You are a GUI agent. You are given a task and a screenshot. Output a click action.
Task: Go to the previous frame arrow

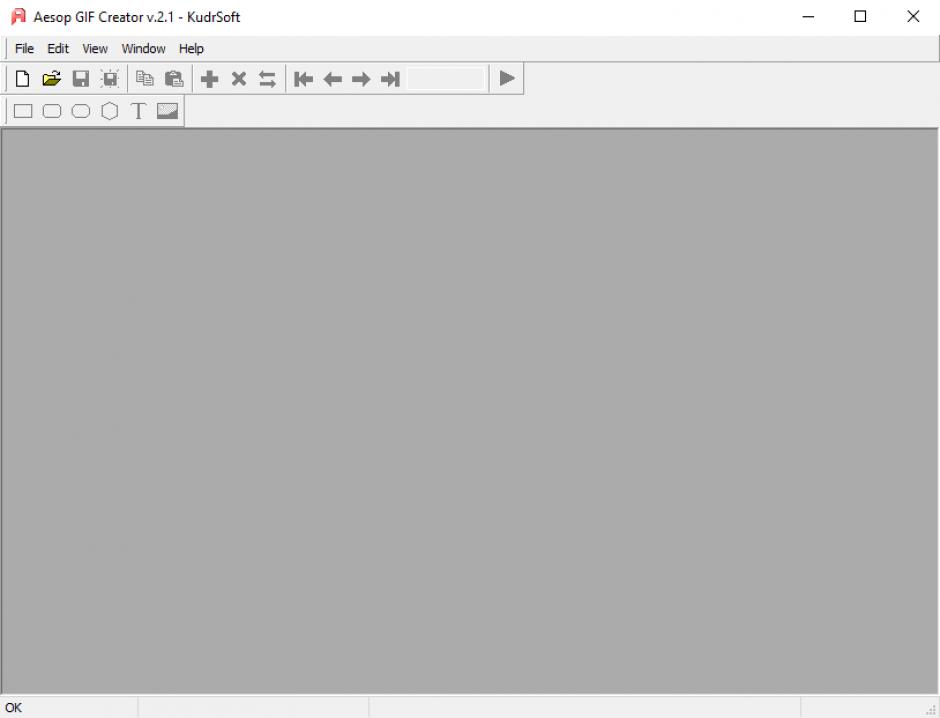tap(332, 79)
